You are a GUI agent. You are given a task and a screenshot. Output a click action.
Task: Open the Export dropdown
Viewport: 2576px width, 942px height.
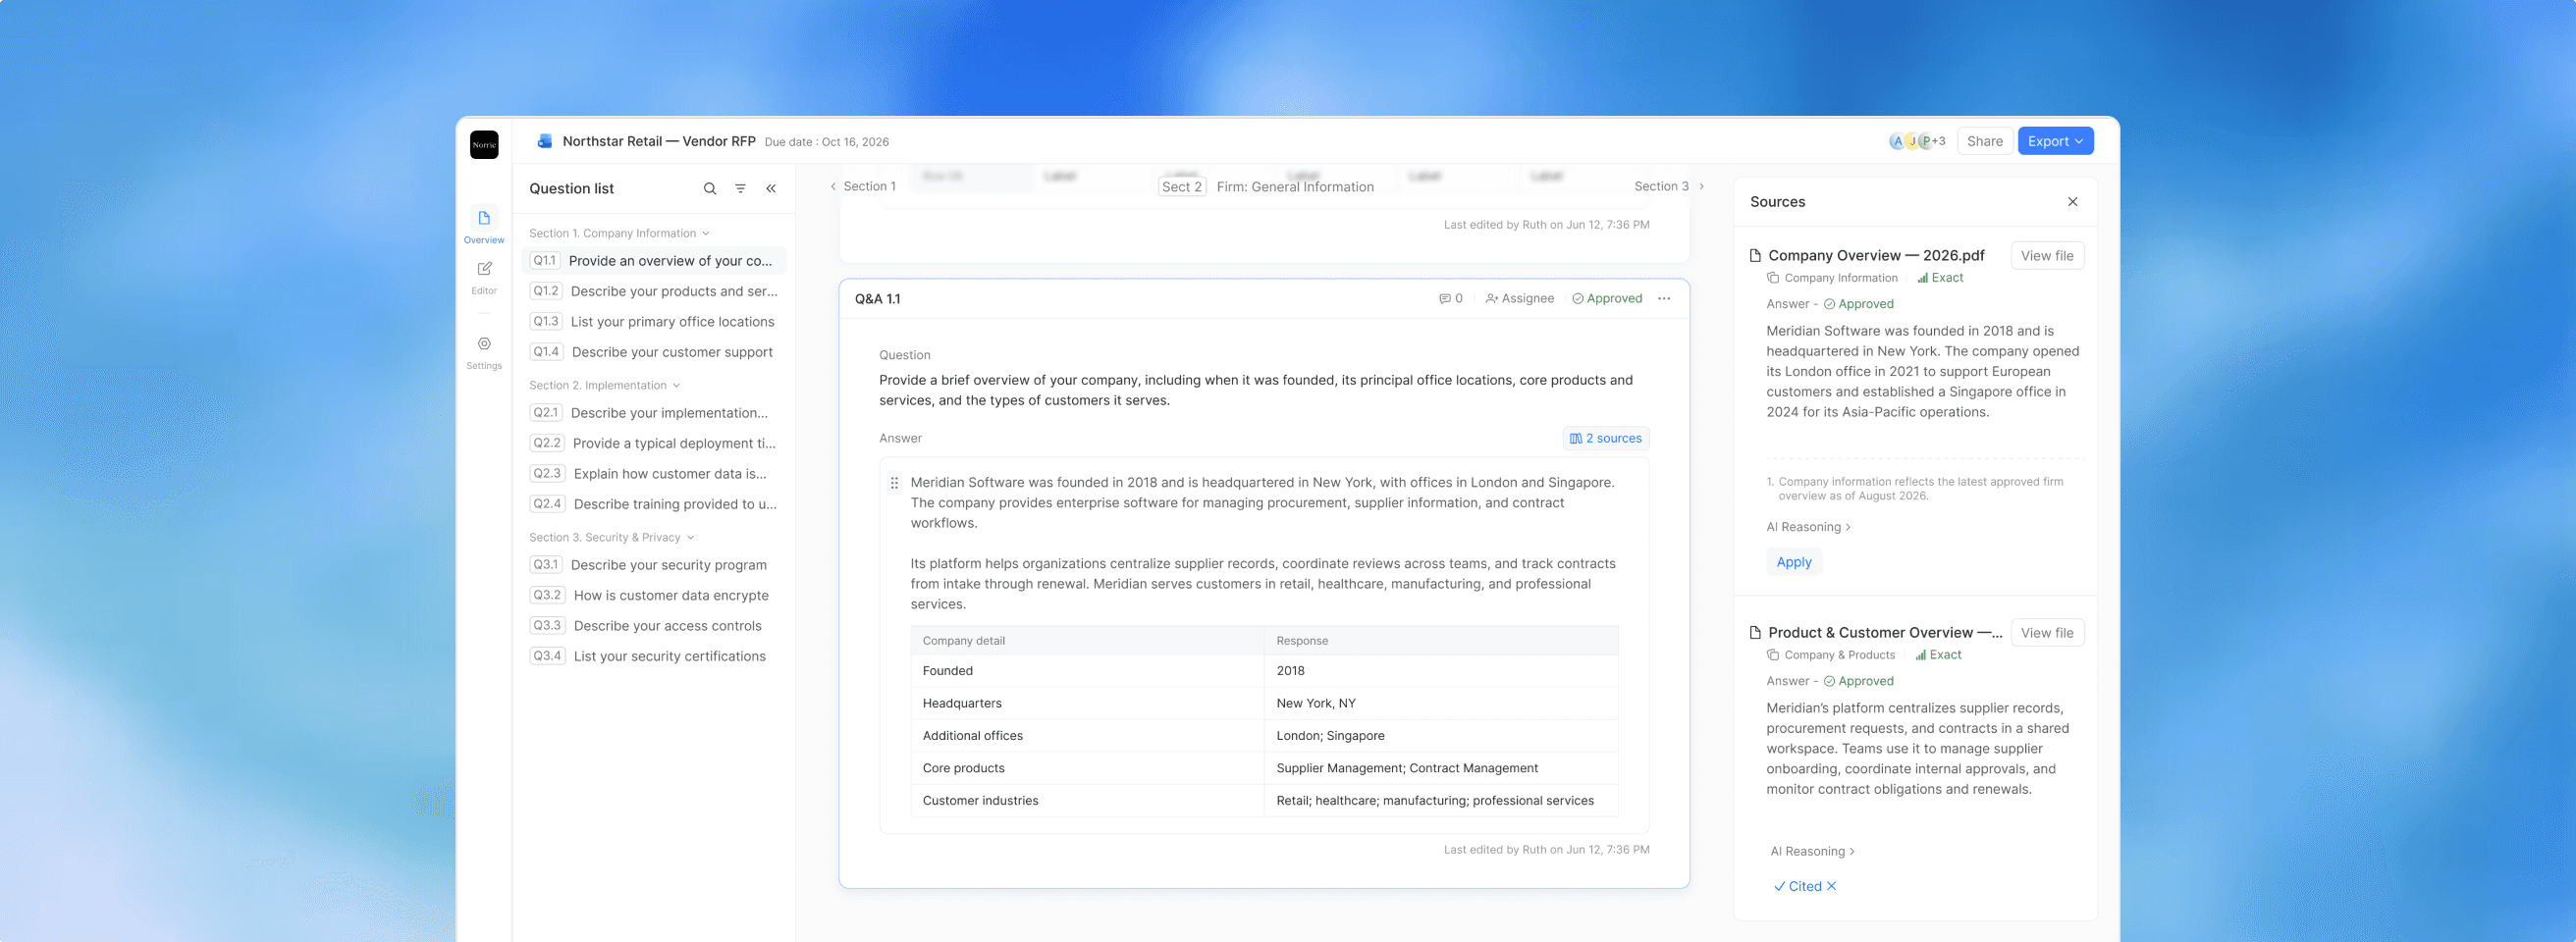pos(2055,141)
